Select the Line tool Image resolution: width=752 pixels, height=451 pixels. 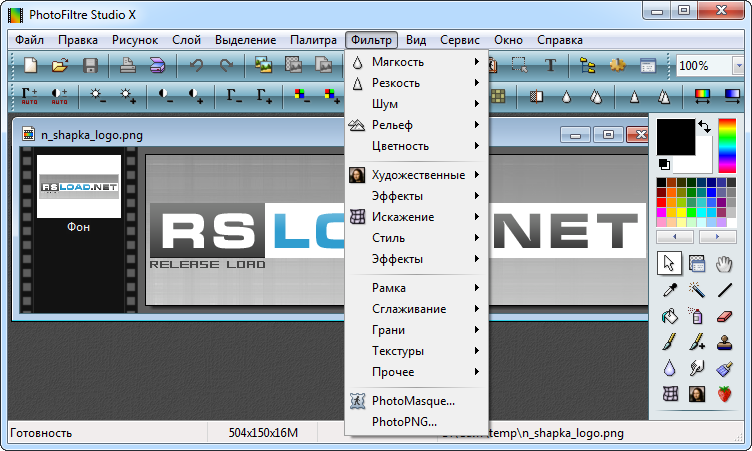click(x=724, y=289)
